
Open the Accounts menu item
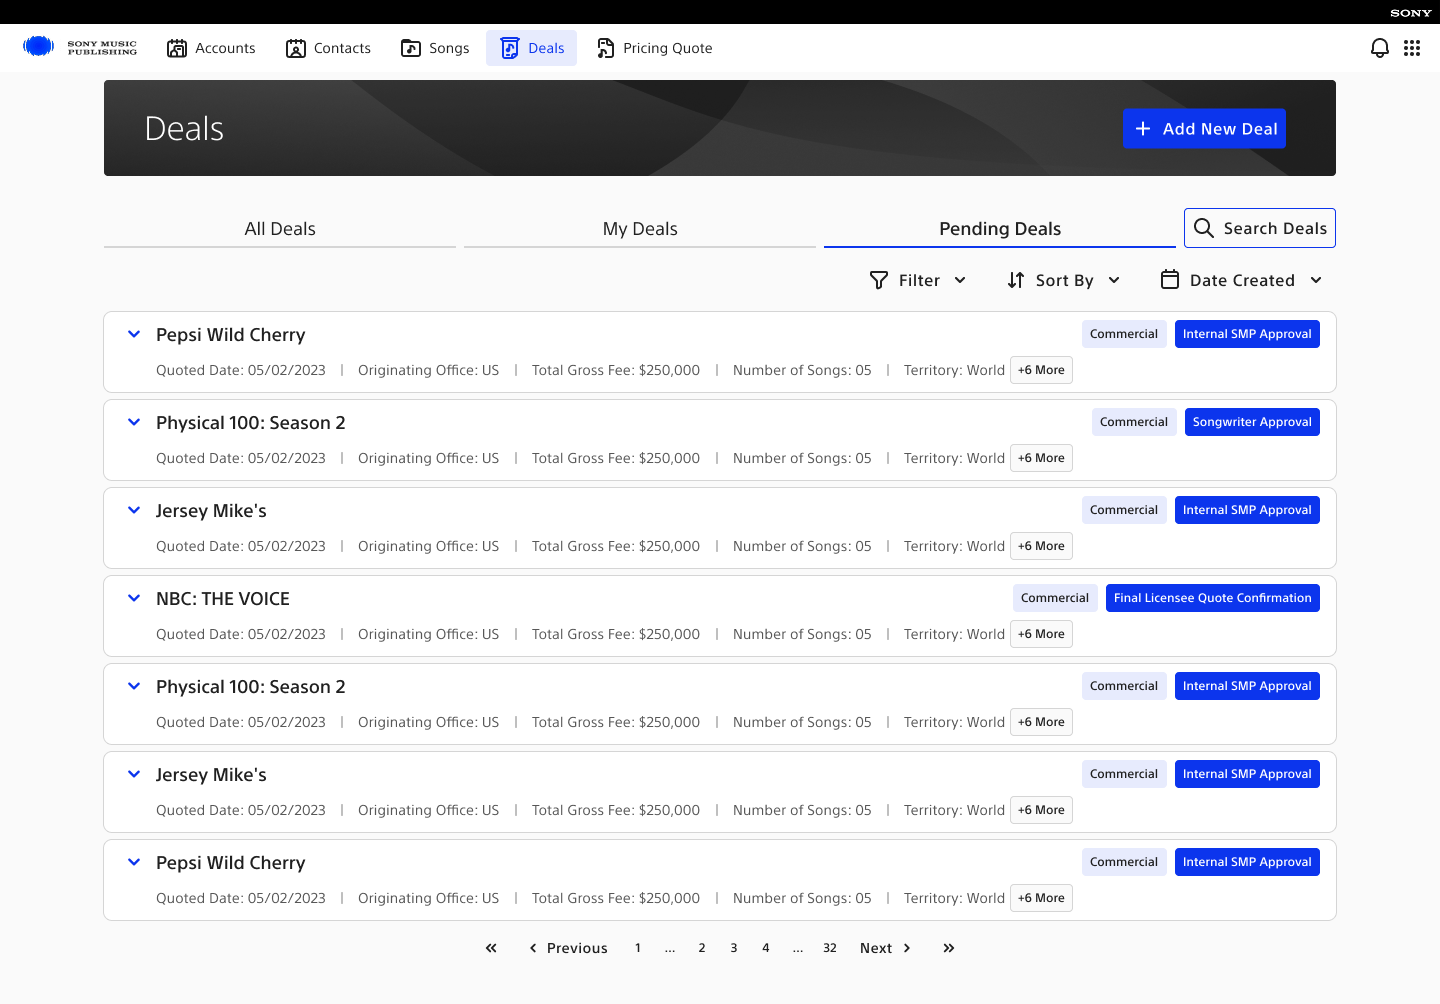(x=211, y=48)
